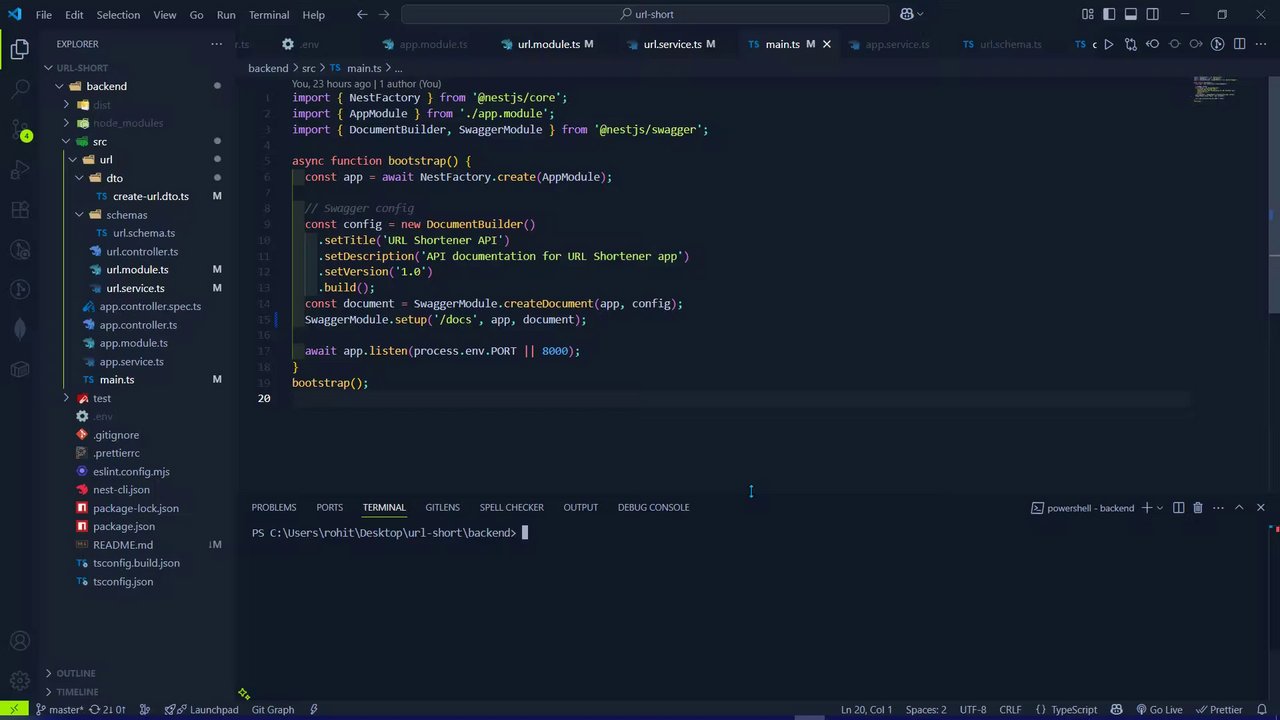
Task: Kill terminal with the trash icon
Action: [x=1198, y=508]
